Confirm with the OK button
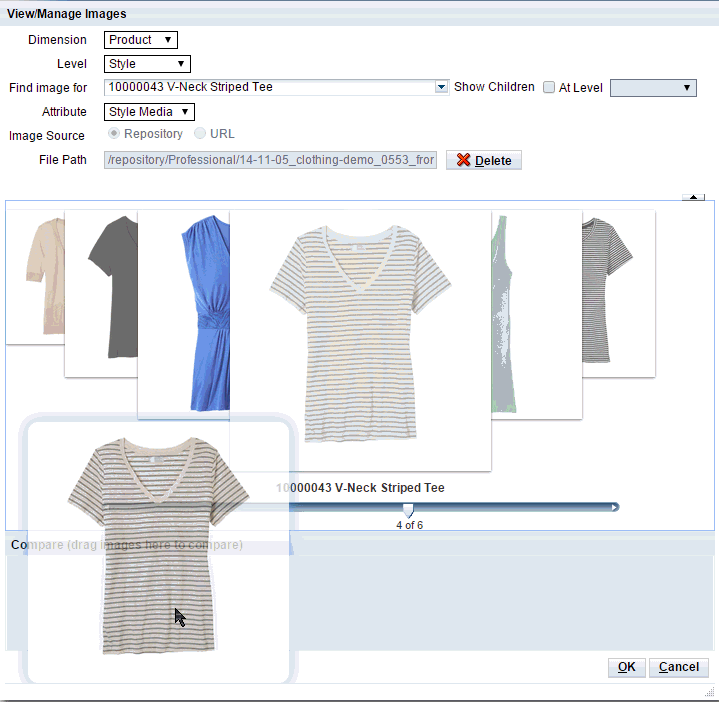 [627, 667]
